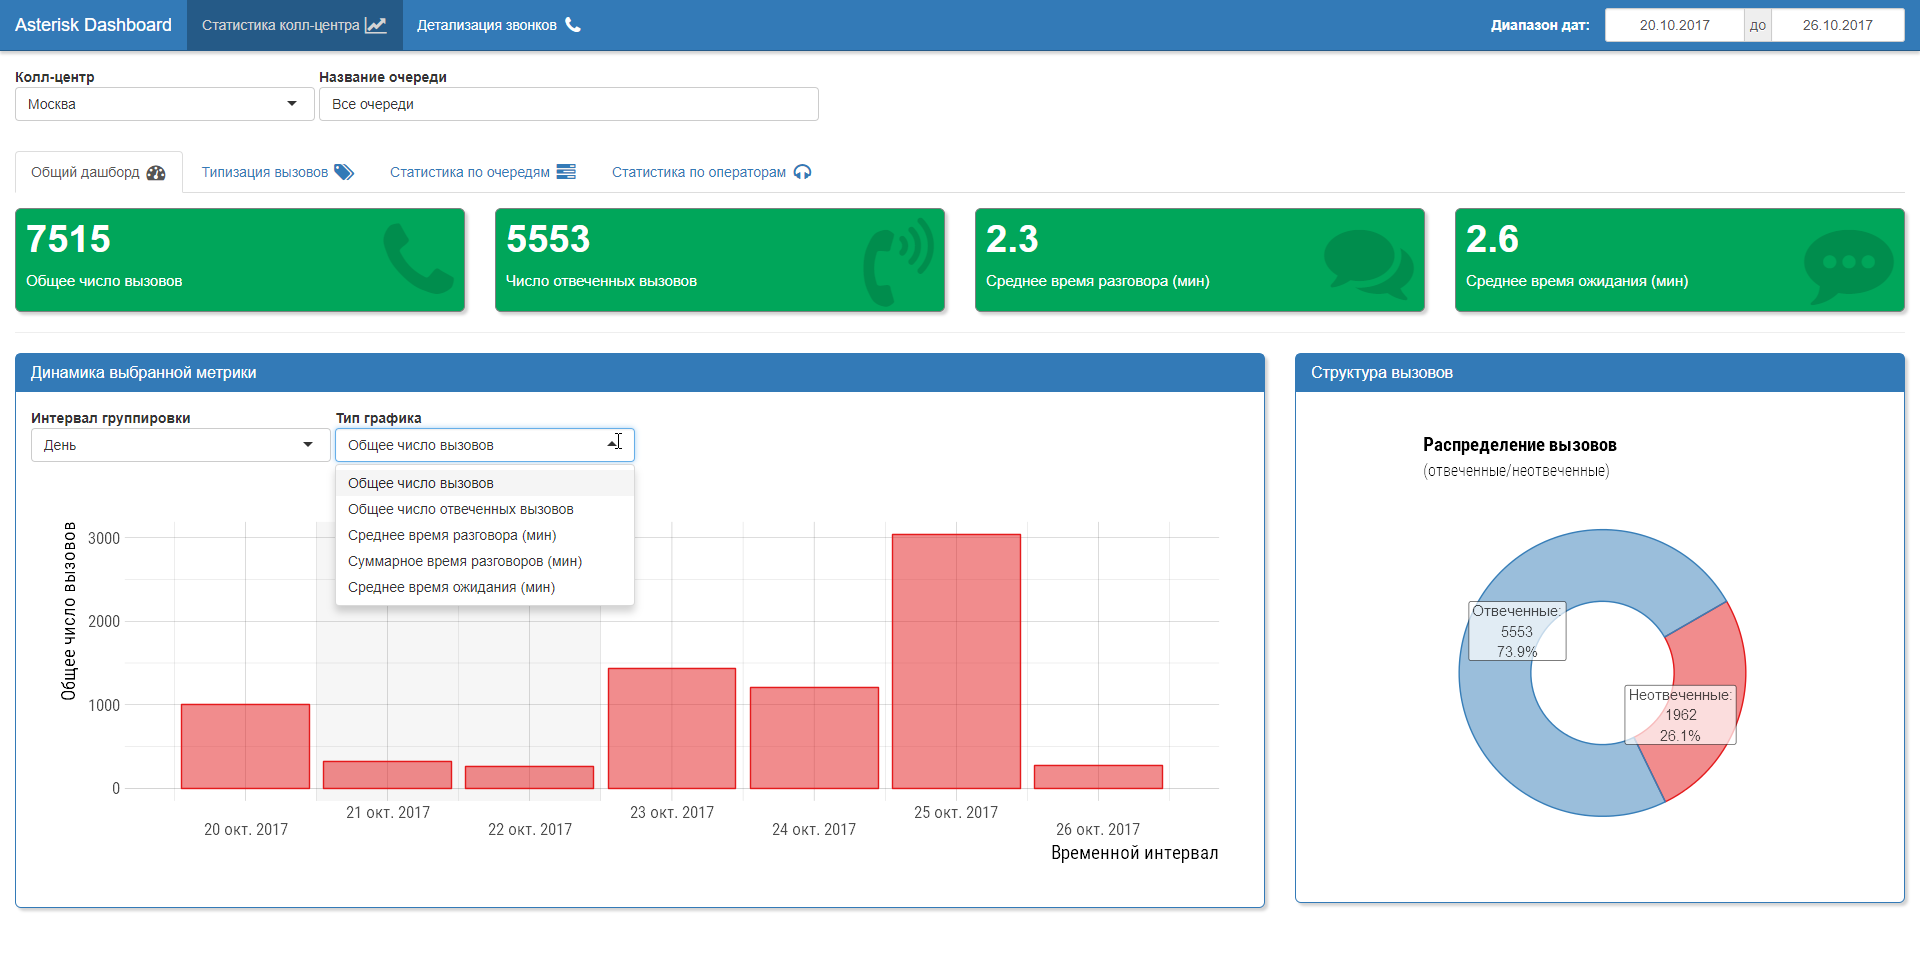Select Среднее время ожидания (мин) option
Viewport: 1920px width, 974px height.
point(485,587)
